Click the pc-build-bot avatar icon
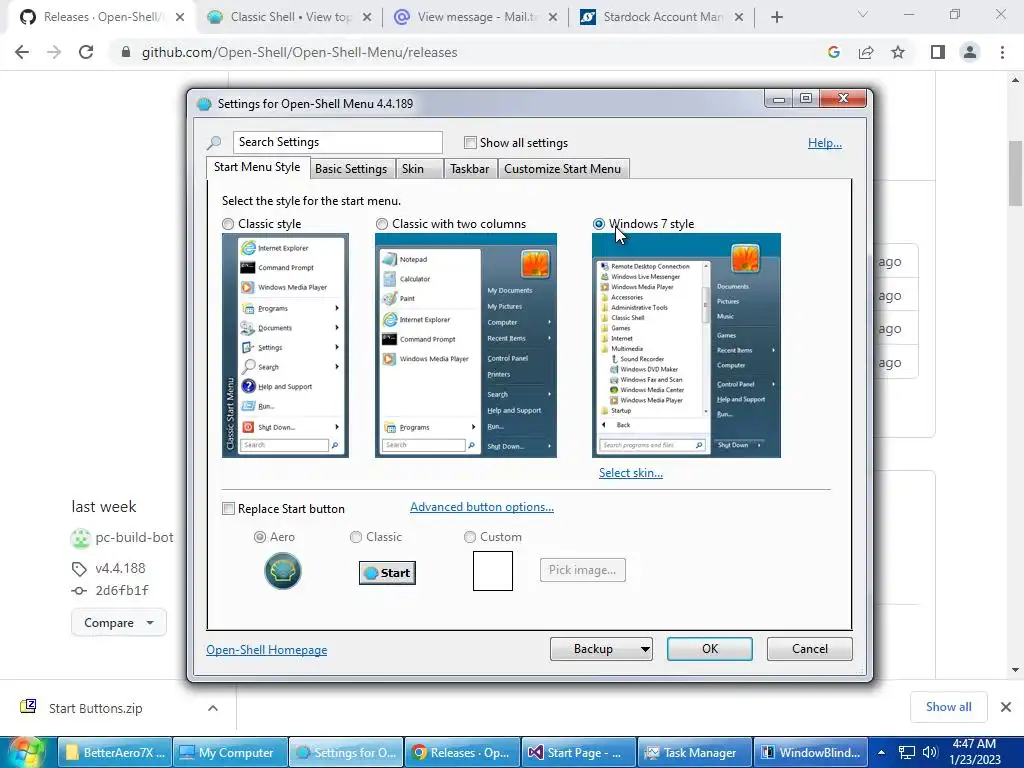This screenshot has width=1024, height=768. click(80, 538)
